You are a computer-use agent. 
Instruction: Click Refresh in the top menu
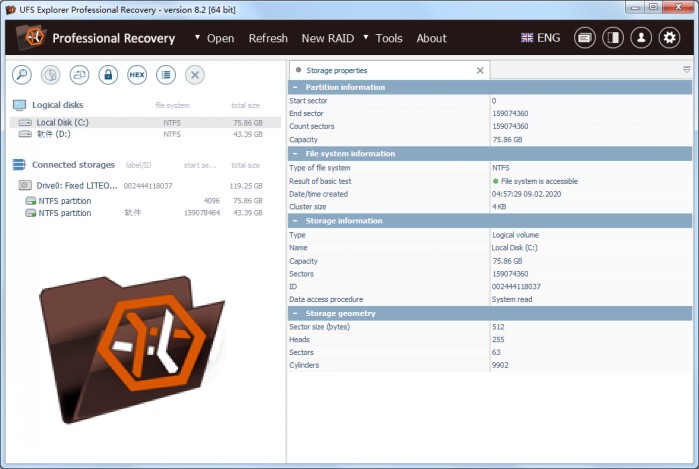(268, 38)
